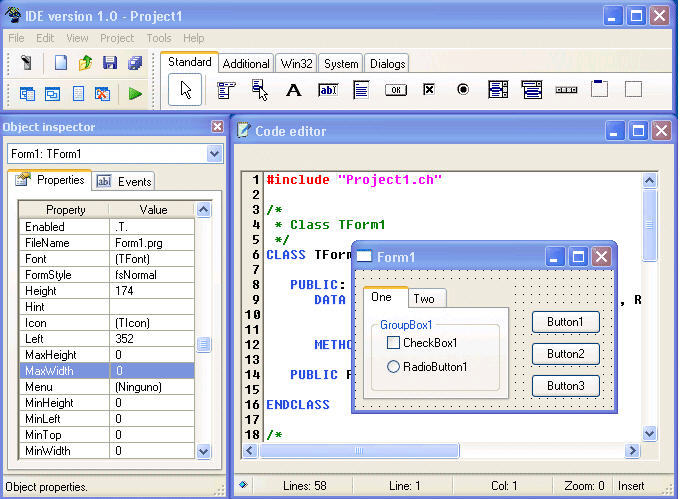This screenshot has width=680, height=499.
Task: Click code editor scroll right arrow
Action: (632, 451)
